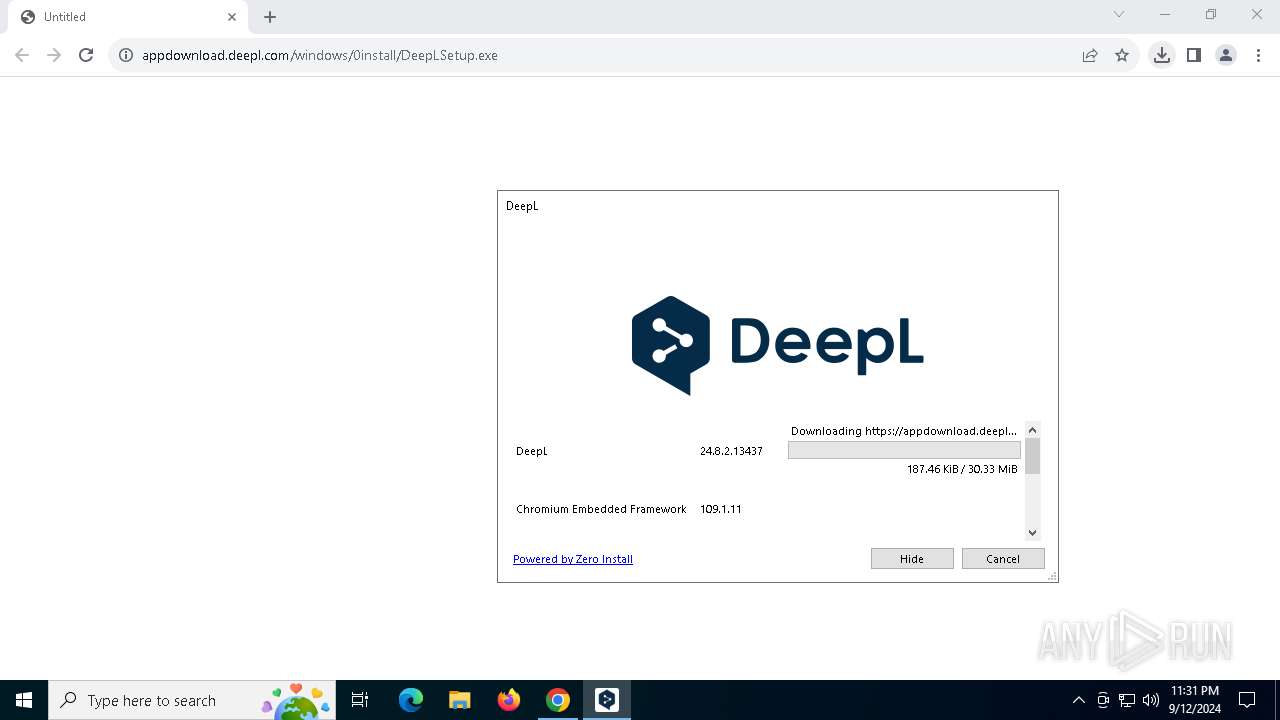Bookmark this tab with star icon
This screenshot has height=720, width=1280.
click(x=1122, y=55)
